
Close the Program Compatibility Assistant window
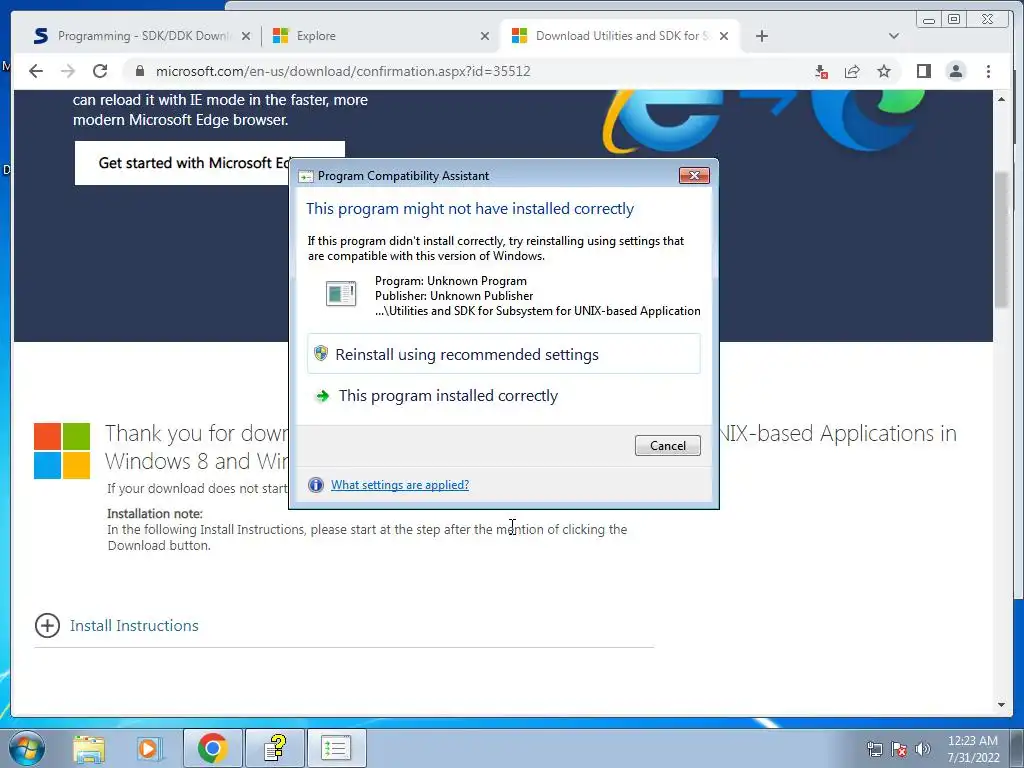click(694, 175)
